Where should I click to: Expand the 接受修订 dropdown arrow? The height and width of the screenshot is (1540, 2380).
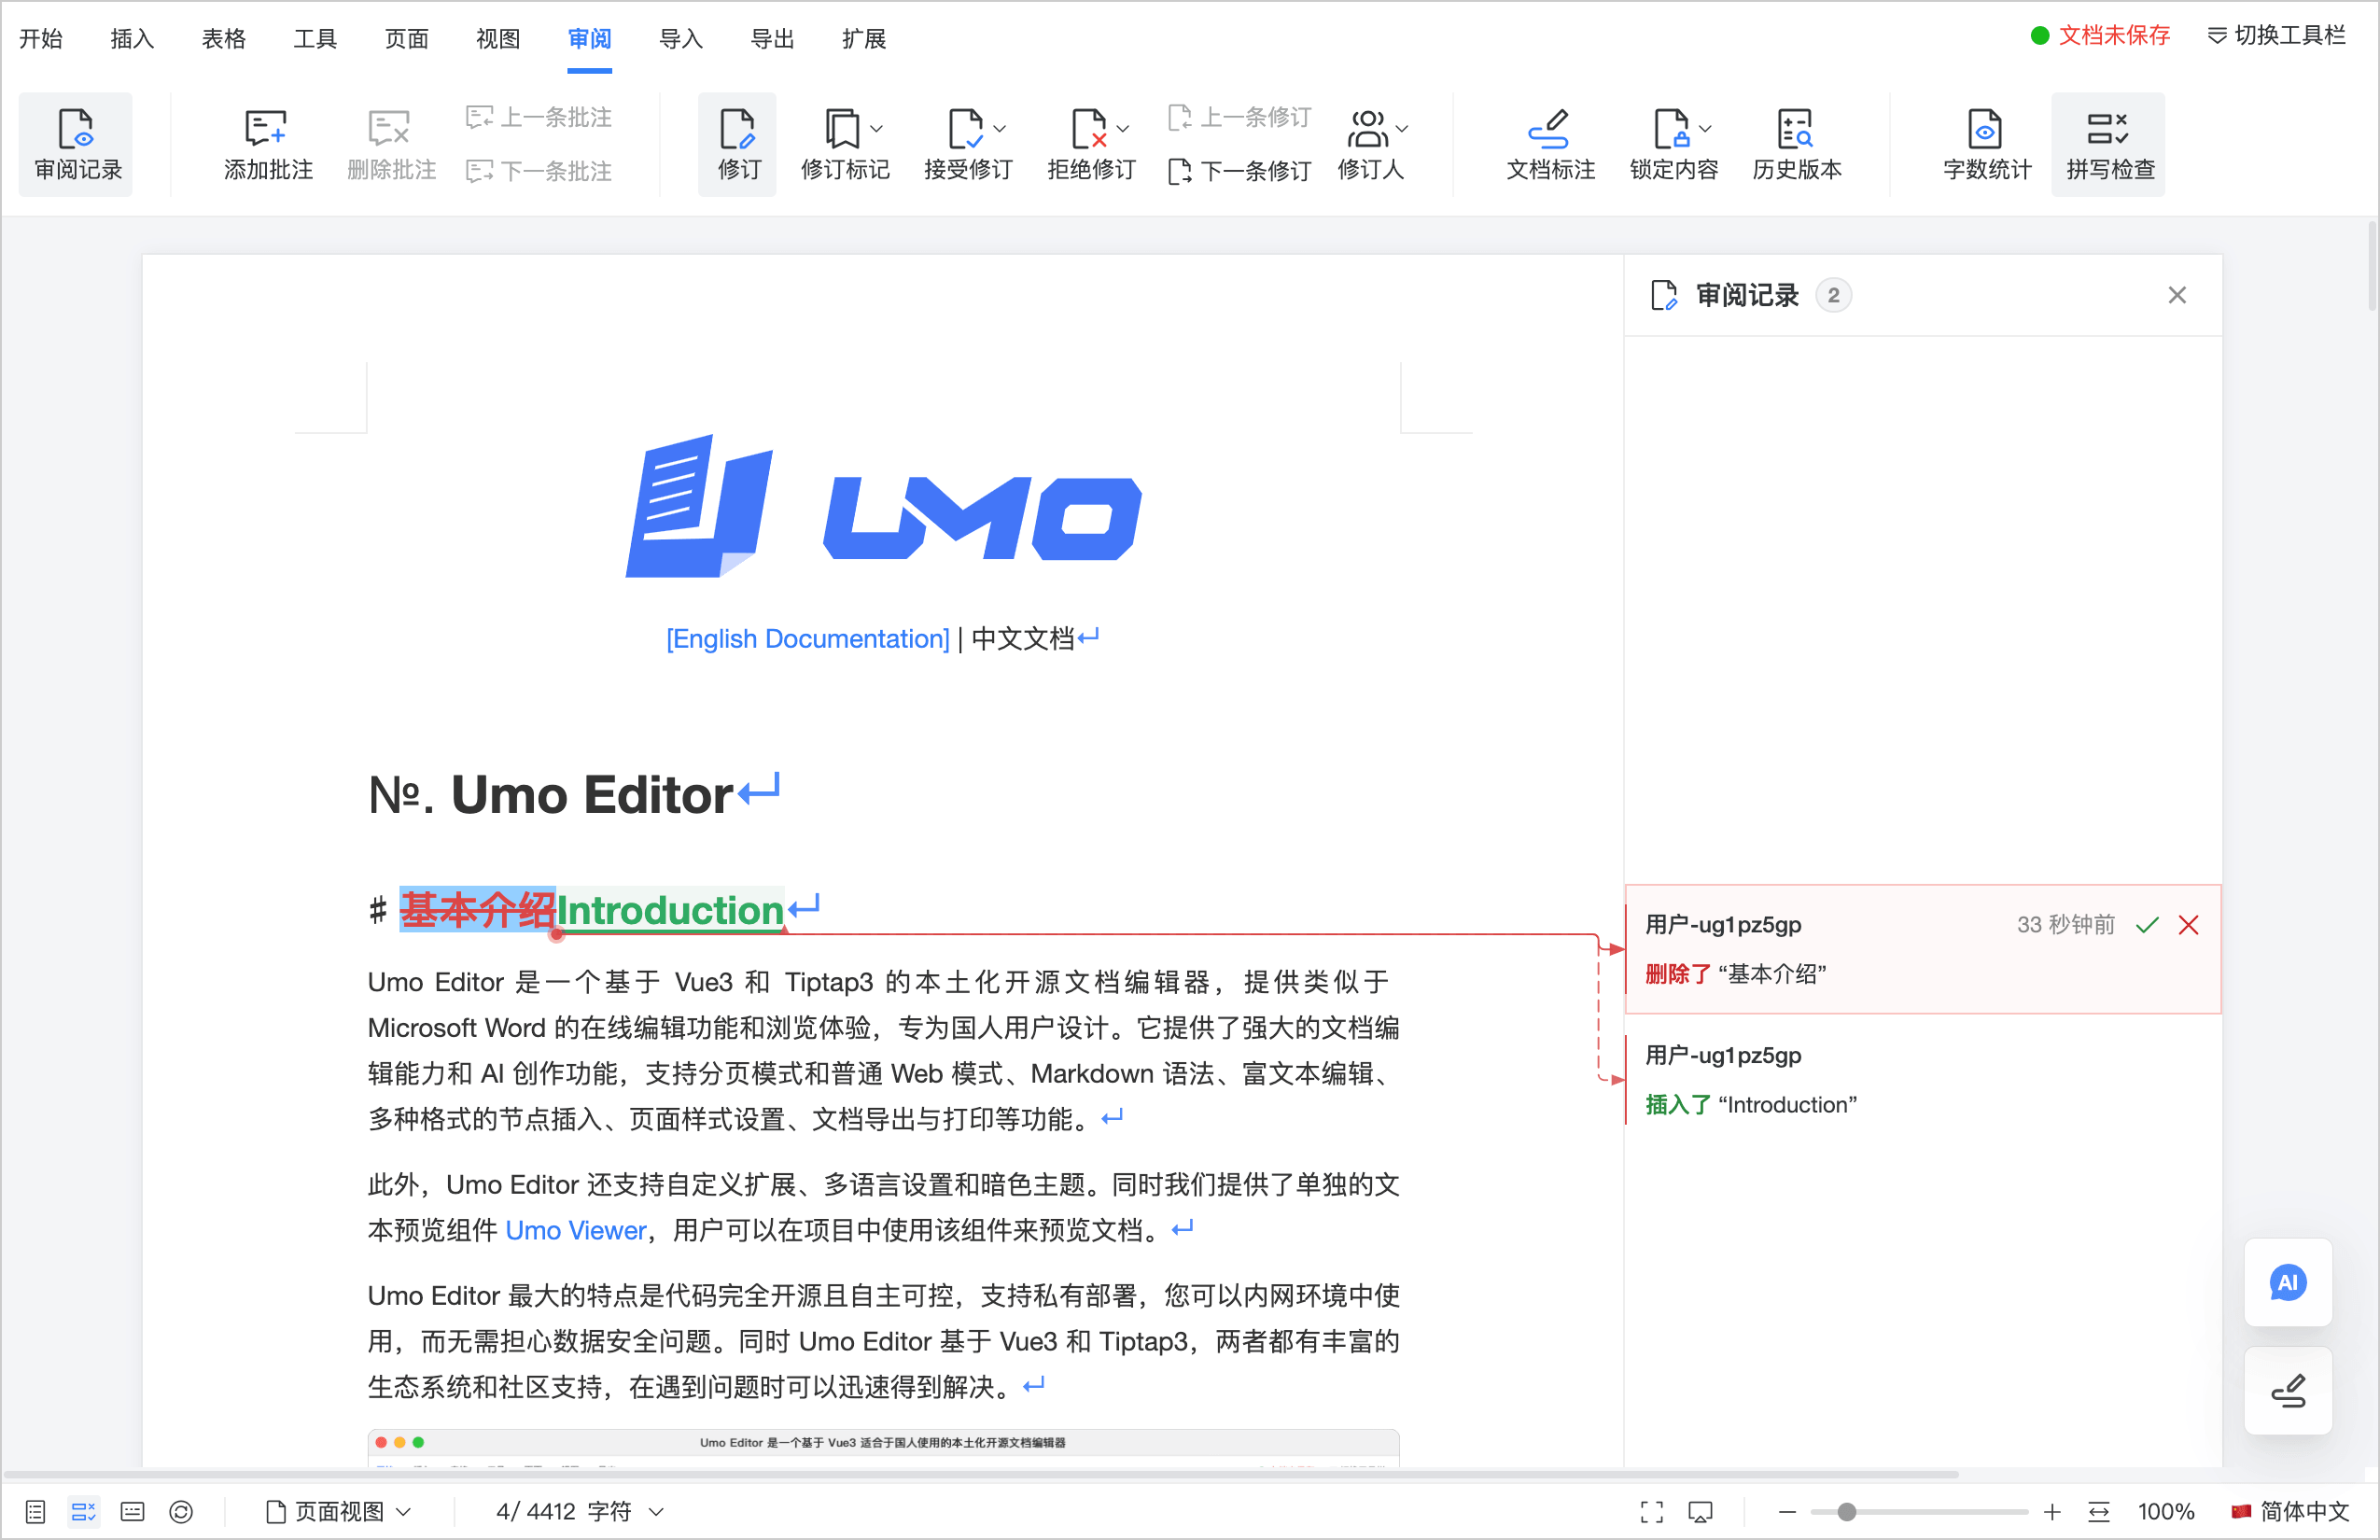[1000, 129]
